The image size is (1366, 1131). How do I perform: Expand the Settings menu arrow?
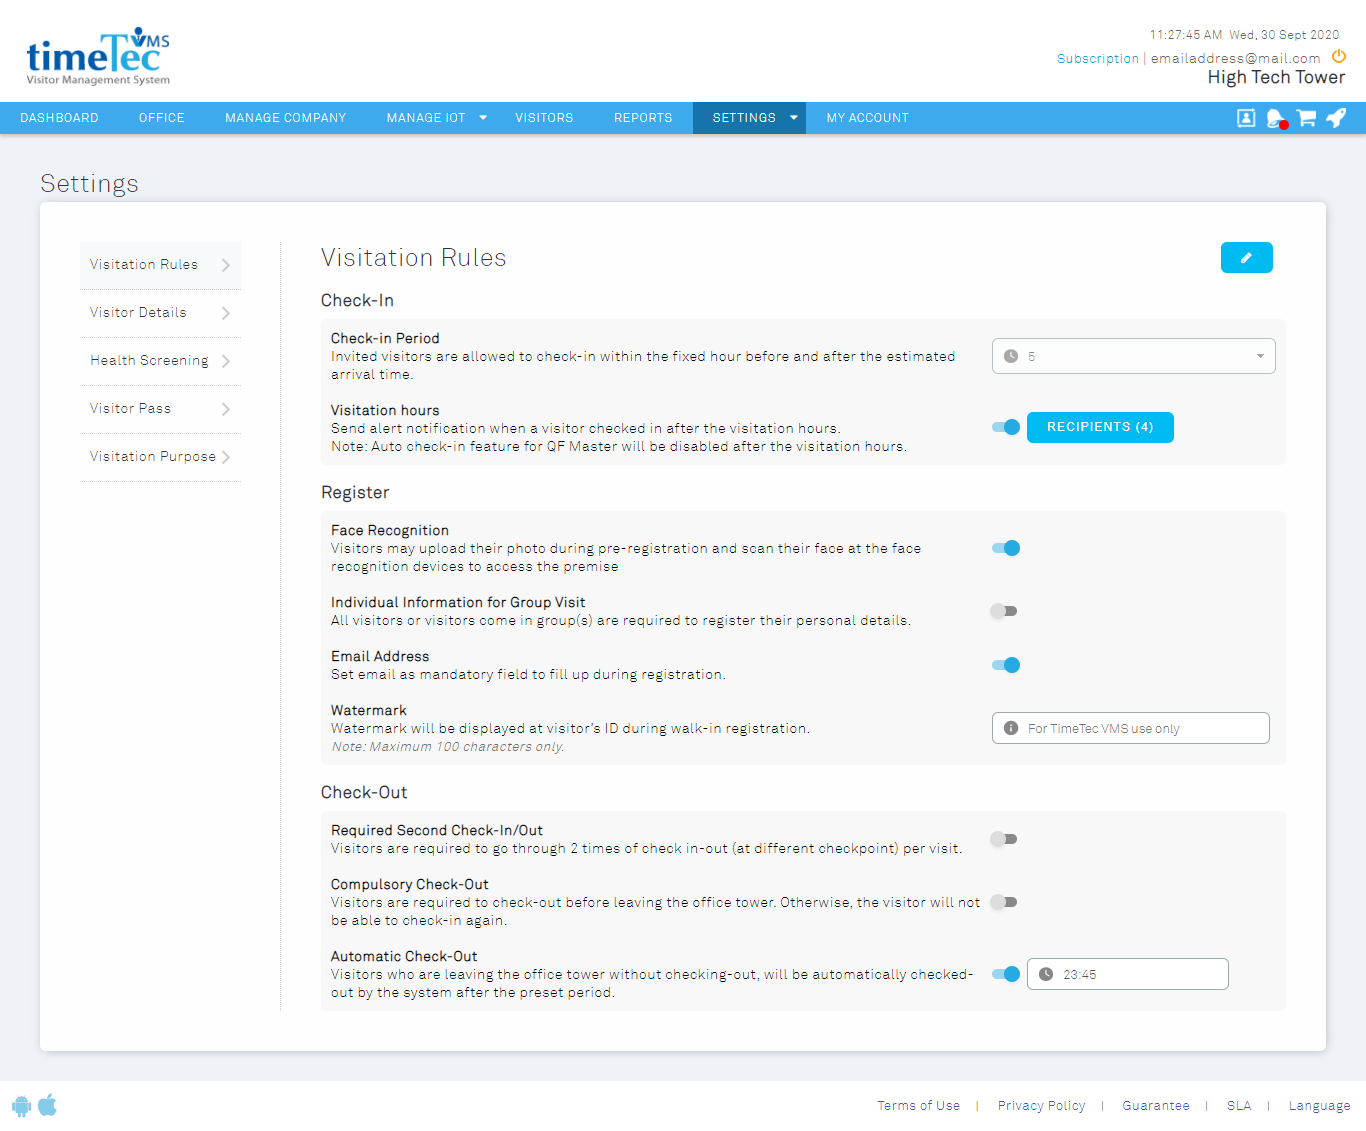click(x=794, y=118)
